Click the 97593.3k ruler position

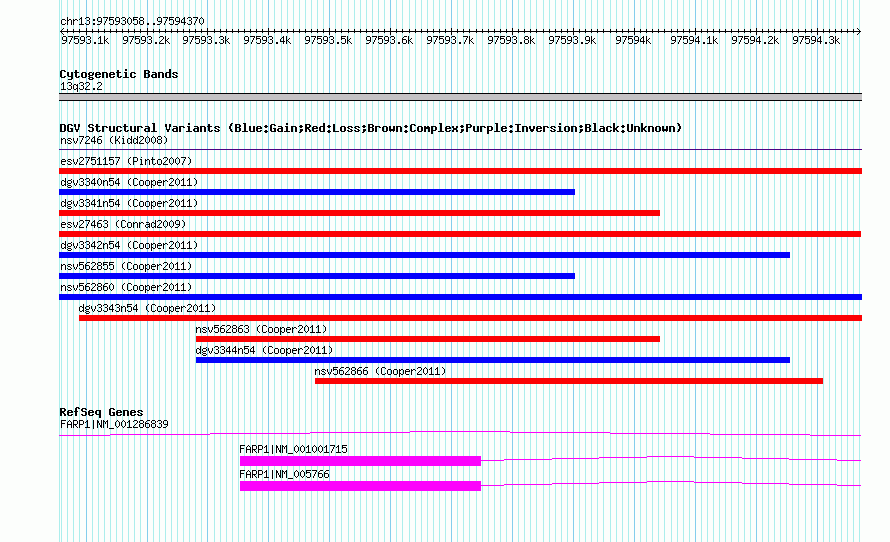pos(206,40)
